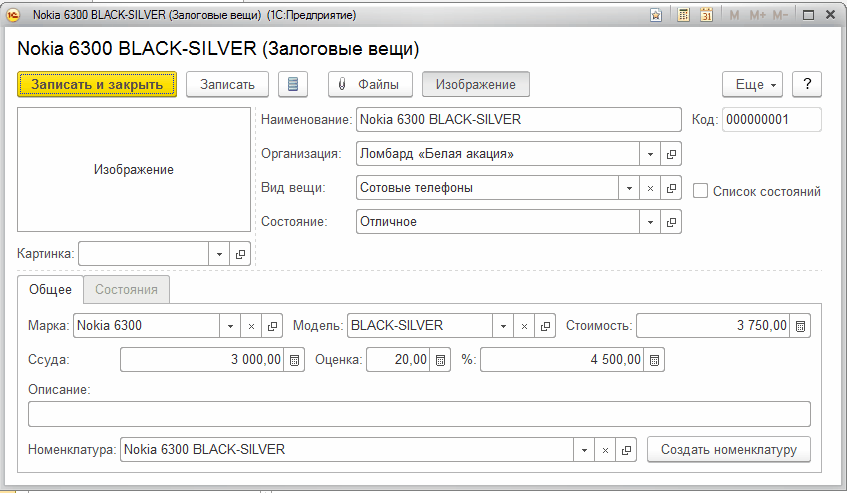Expand the Состояние dropdown list

coord(650,222)
